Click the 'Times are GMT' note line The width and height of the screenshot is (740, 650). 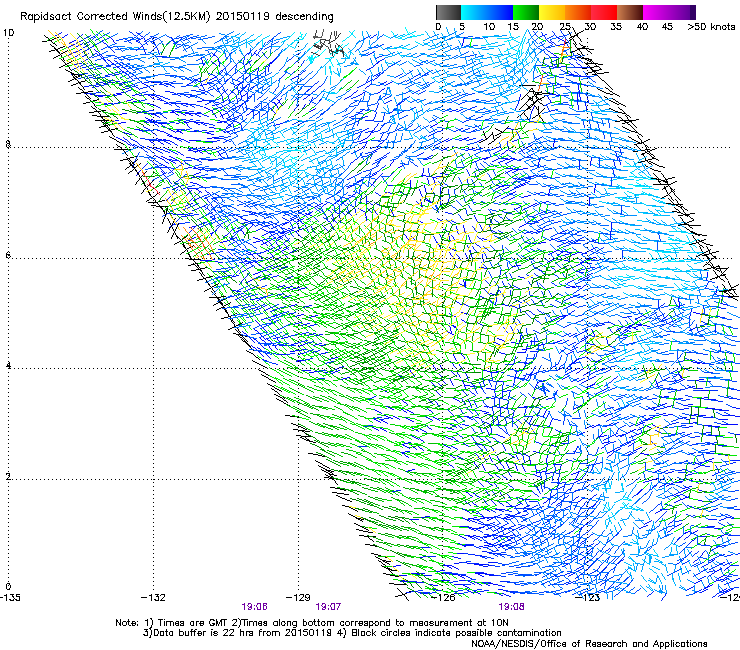coord(312,623)
